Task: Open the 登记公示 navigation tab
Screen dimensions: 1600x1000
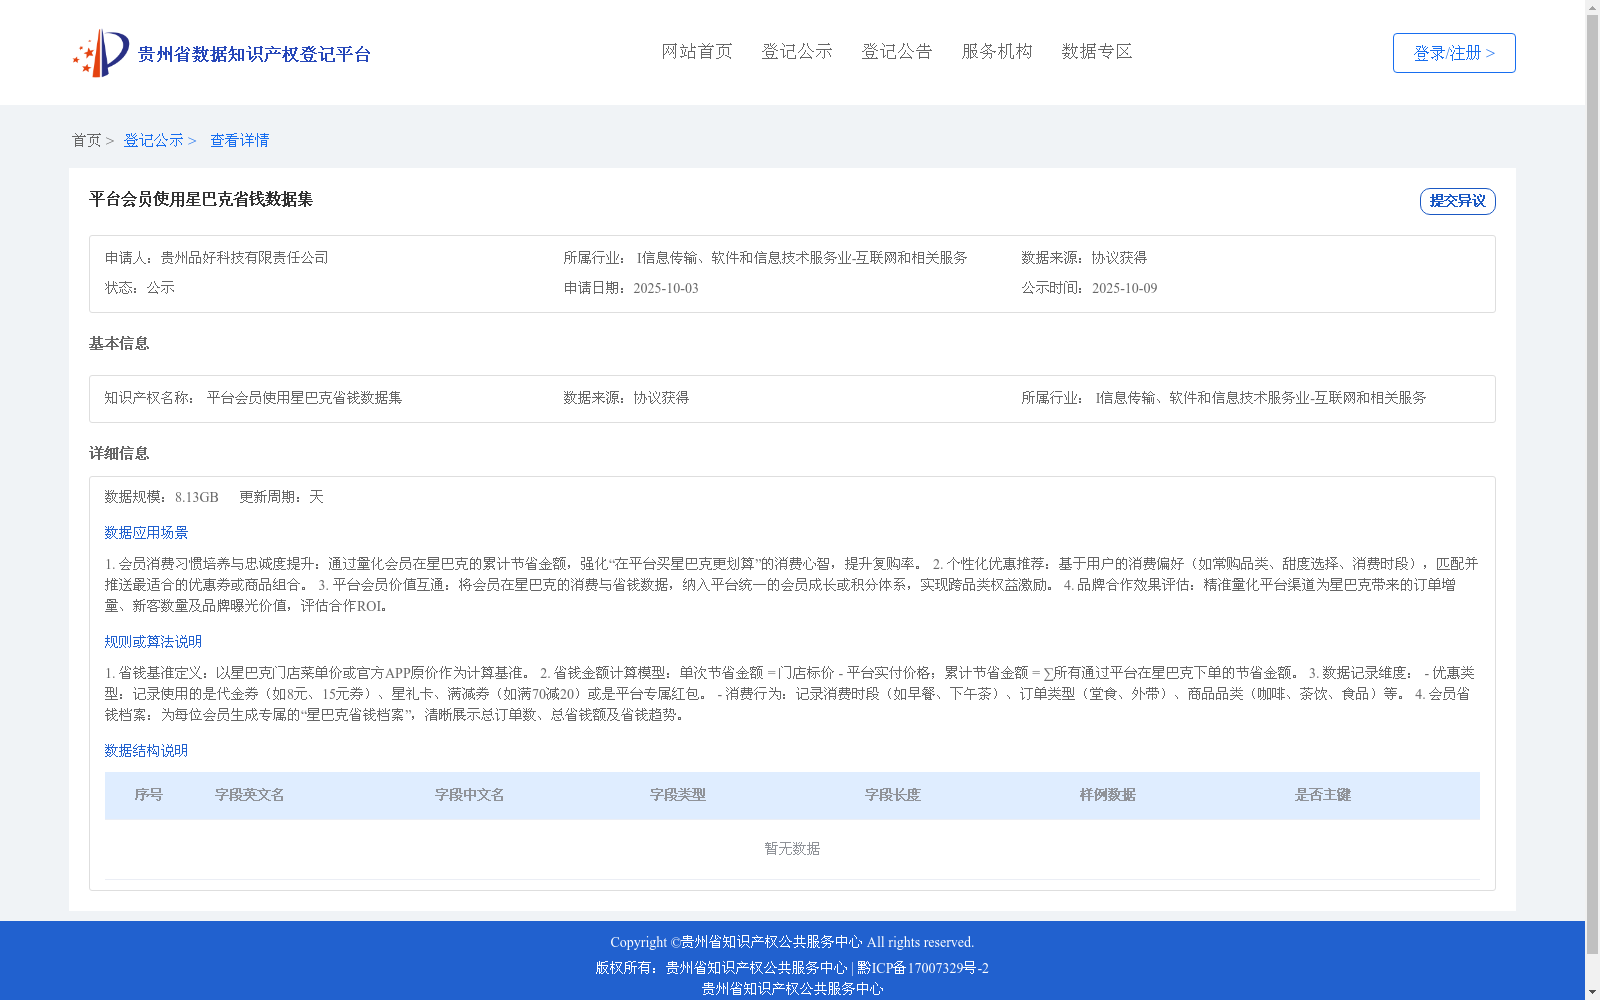Action: [797, 52]
